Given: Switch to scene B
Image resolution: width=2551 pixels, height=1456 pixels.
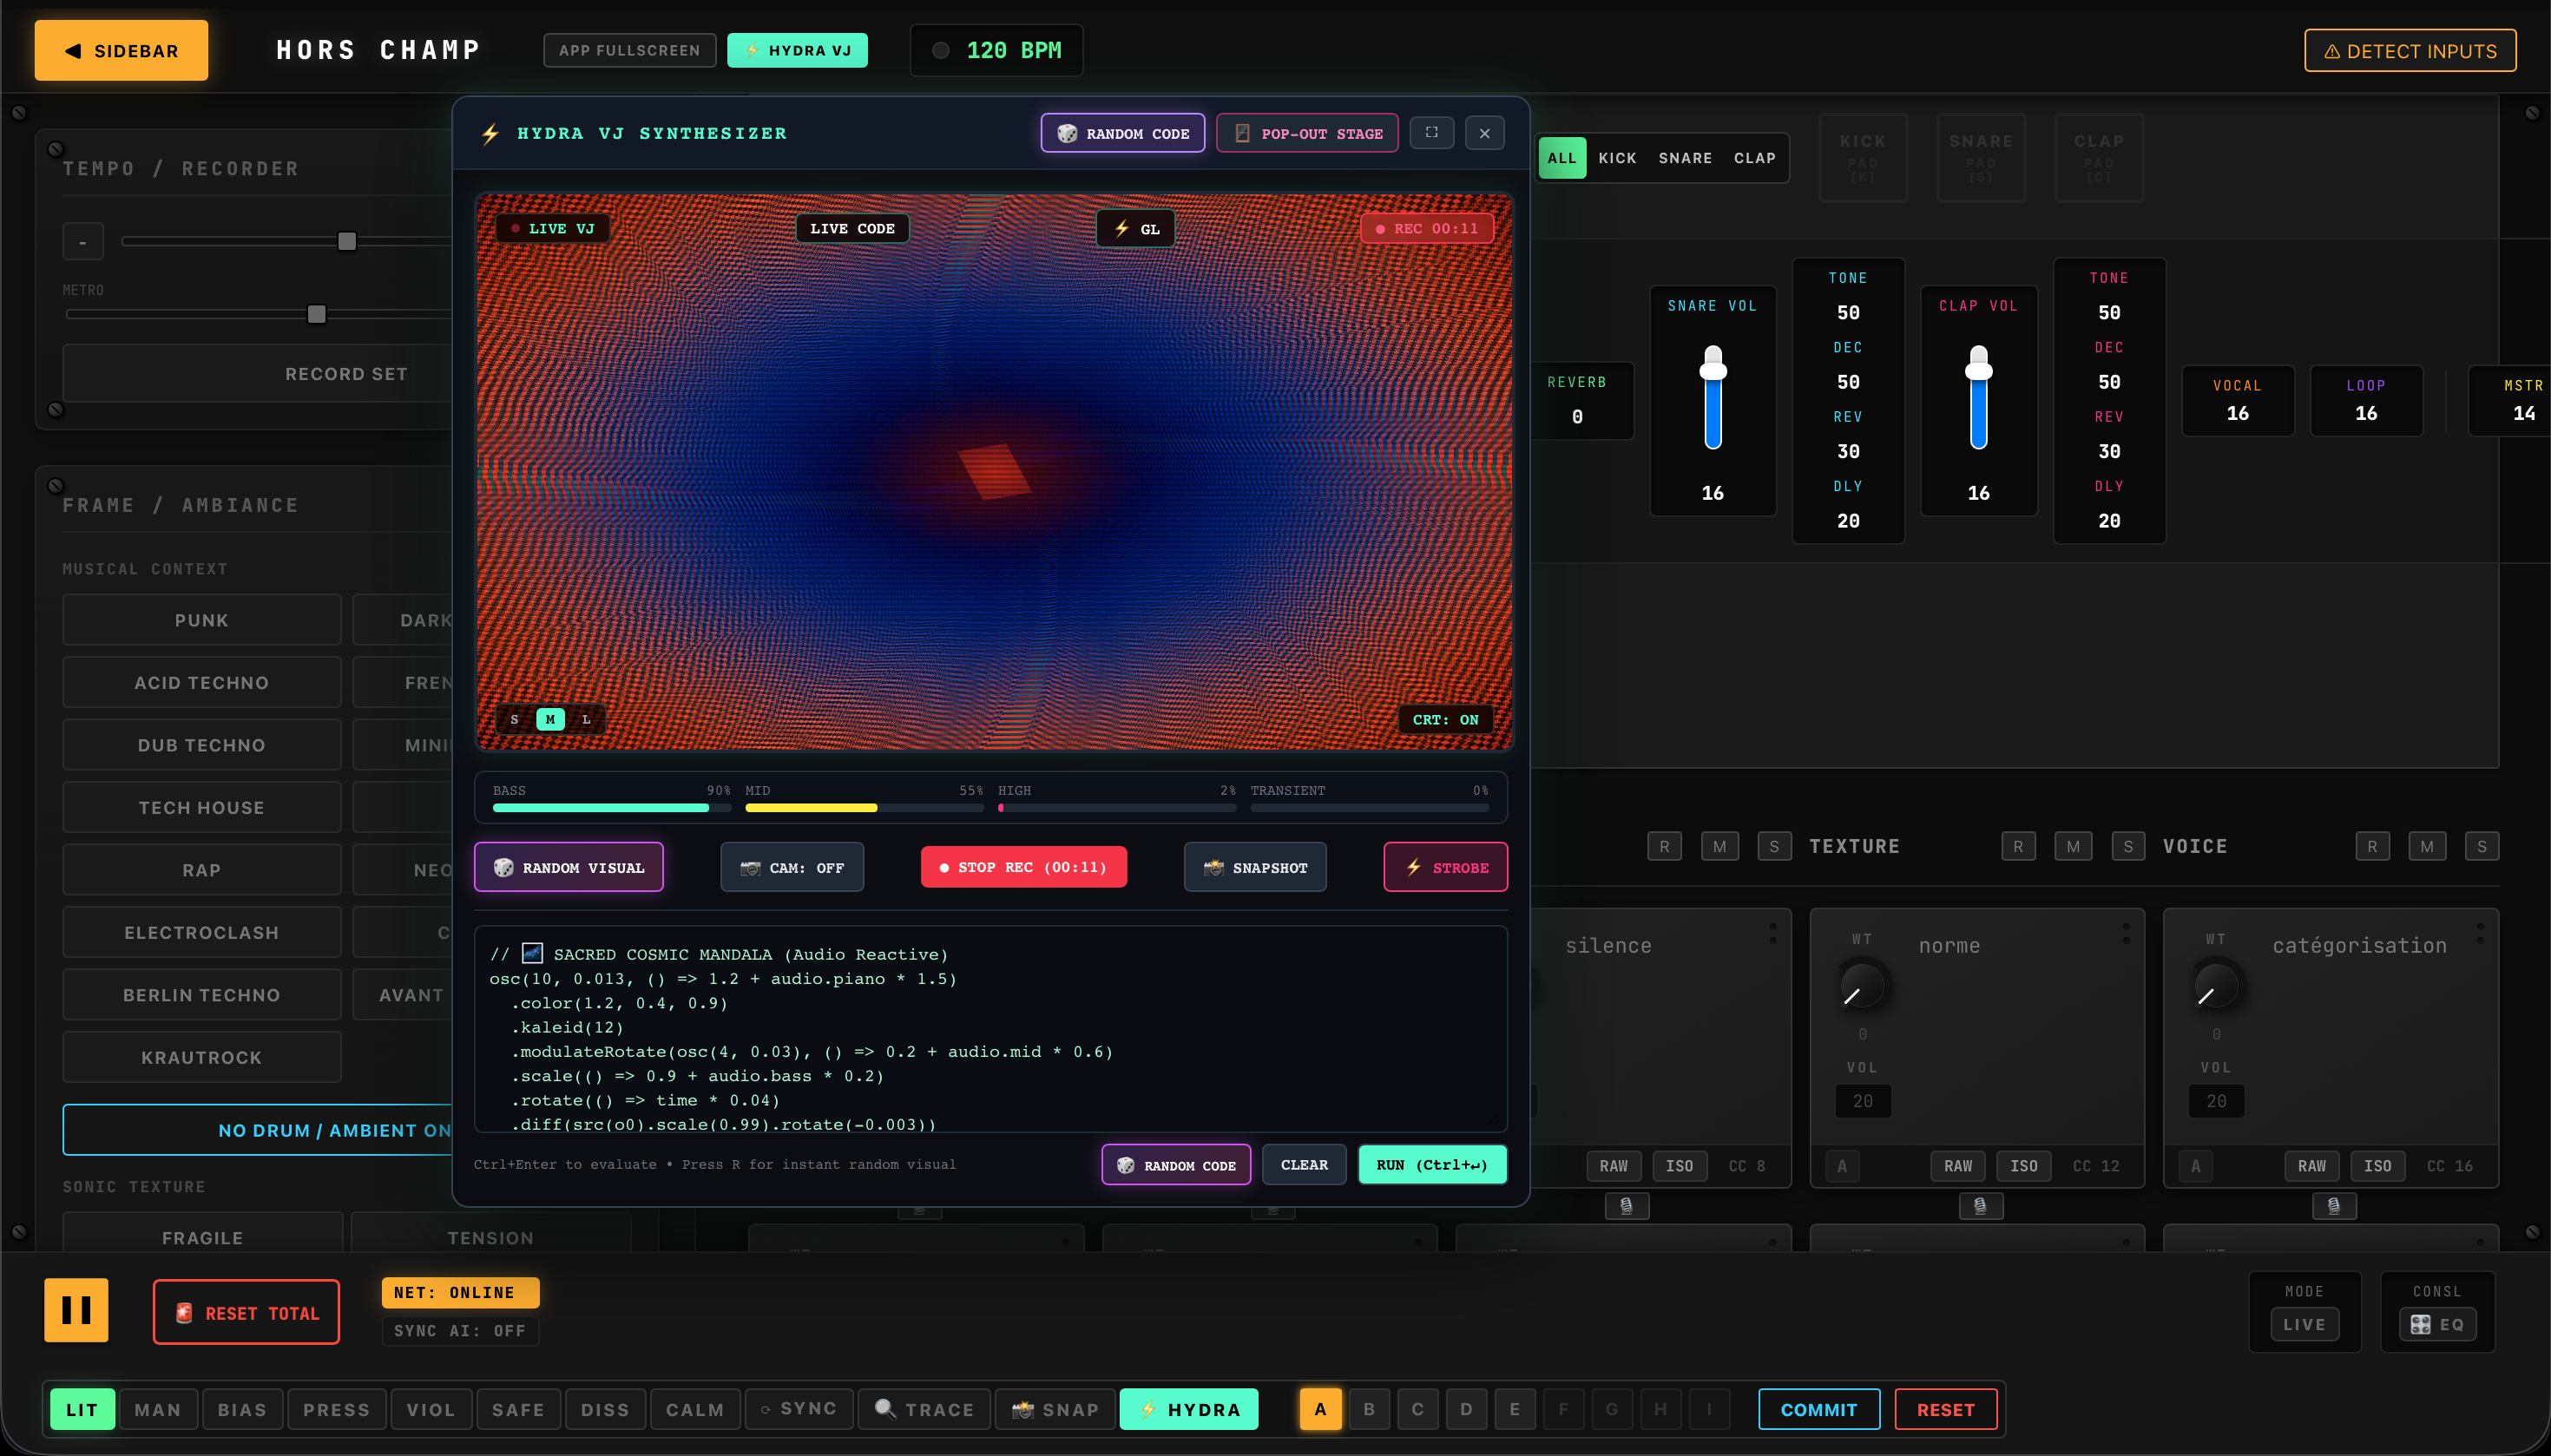Looking at the screenshot, I should pyautogui.click(x=1368, y=1408).
